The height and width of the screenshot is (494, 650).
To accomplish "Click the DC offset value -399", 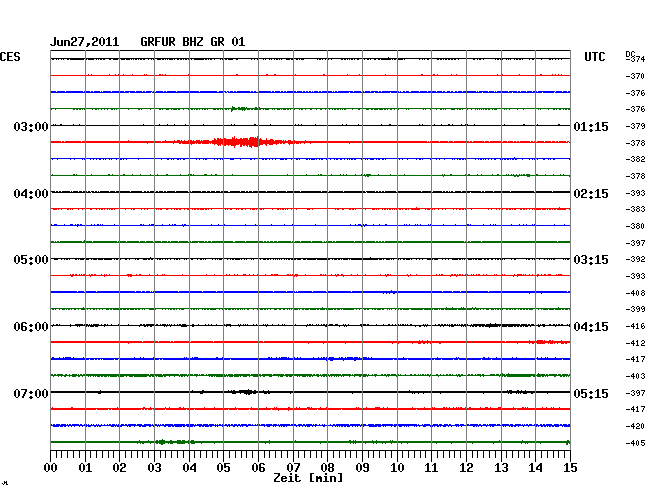I will point(635,309).
